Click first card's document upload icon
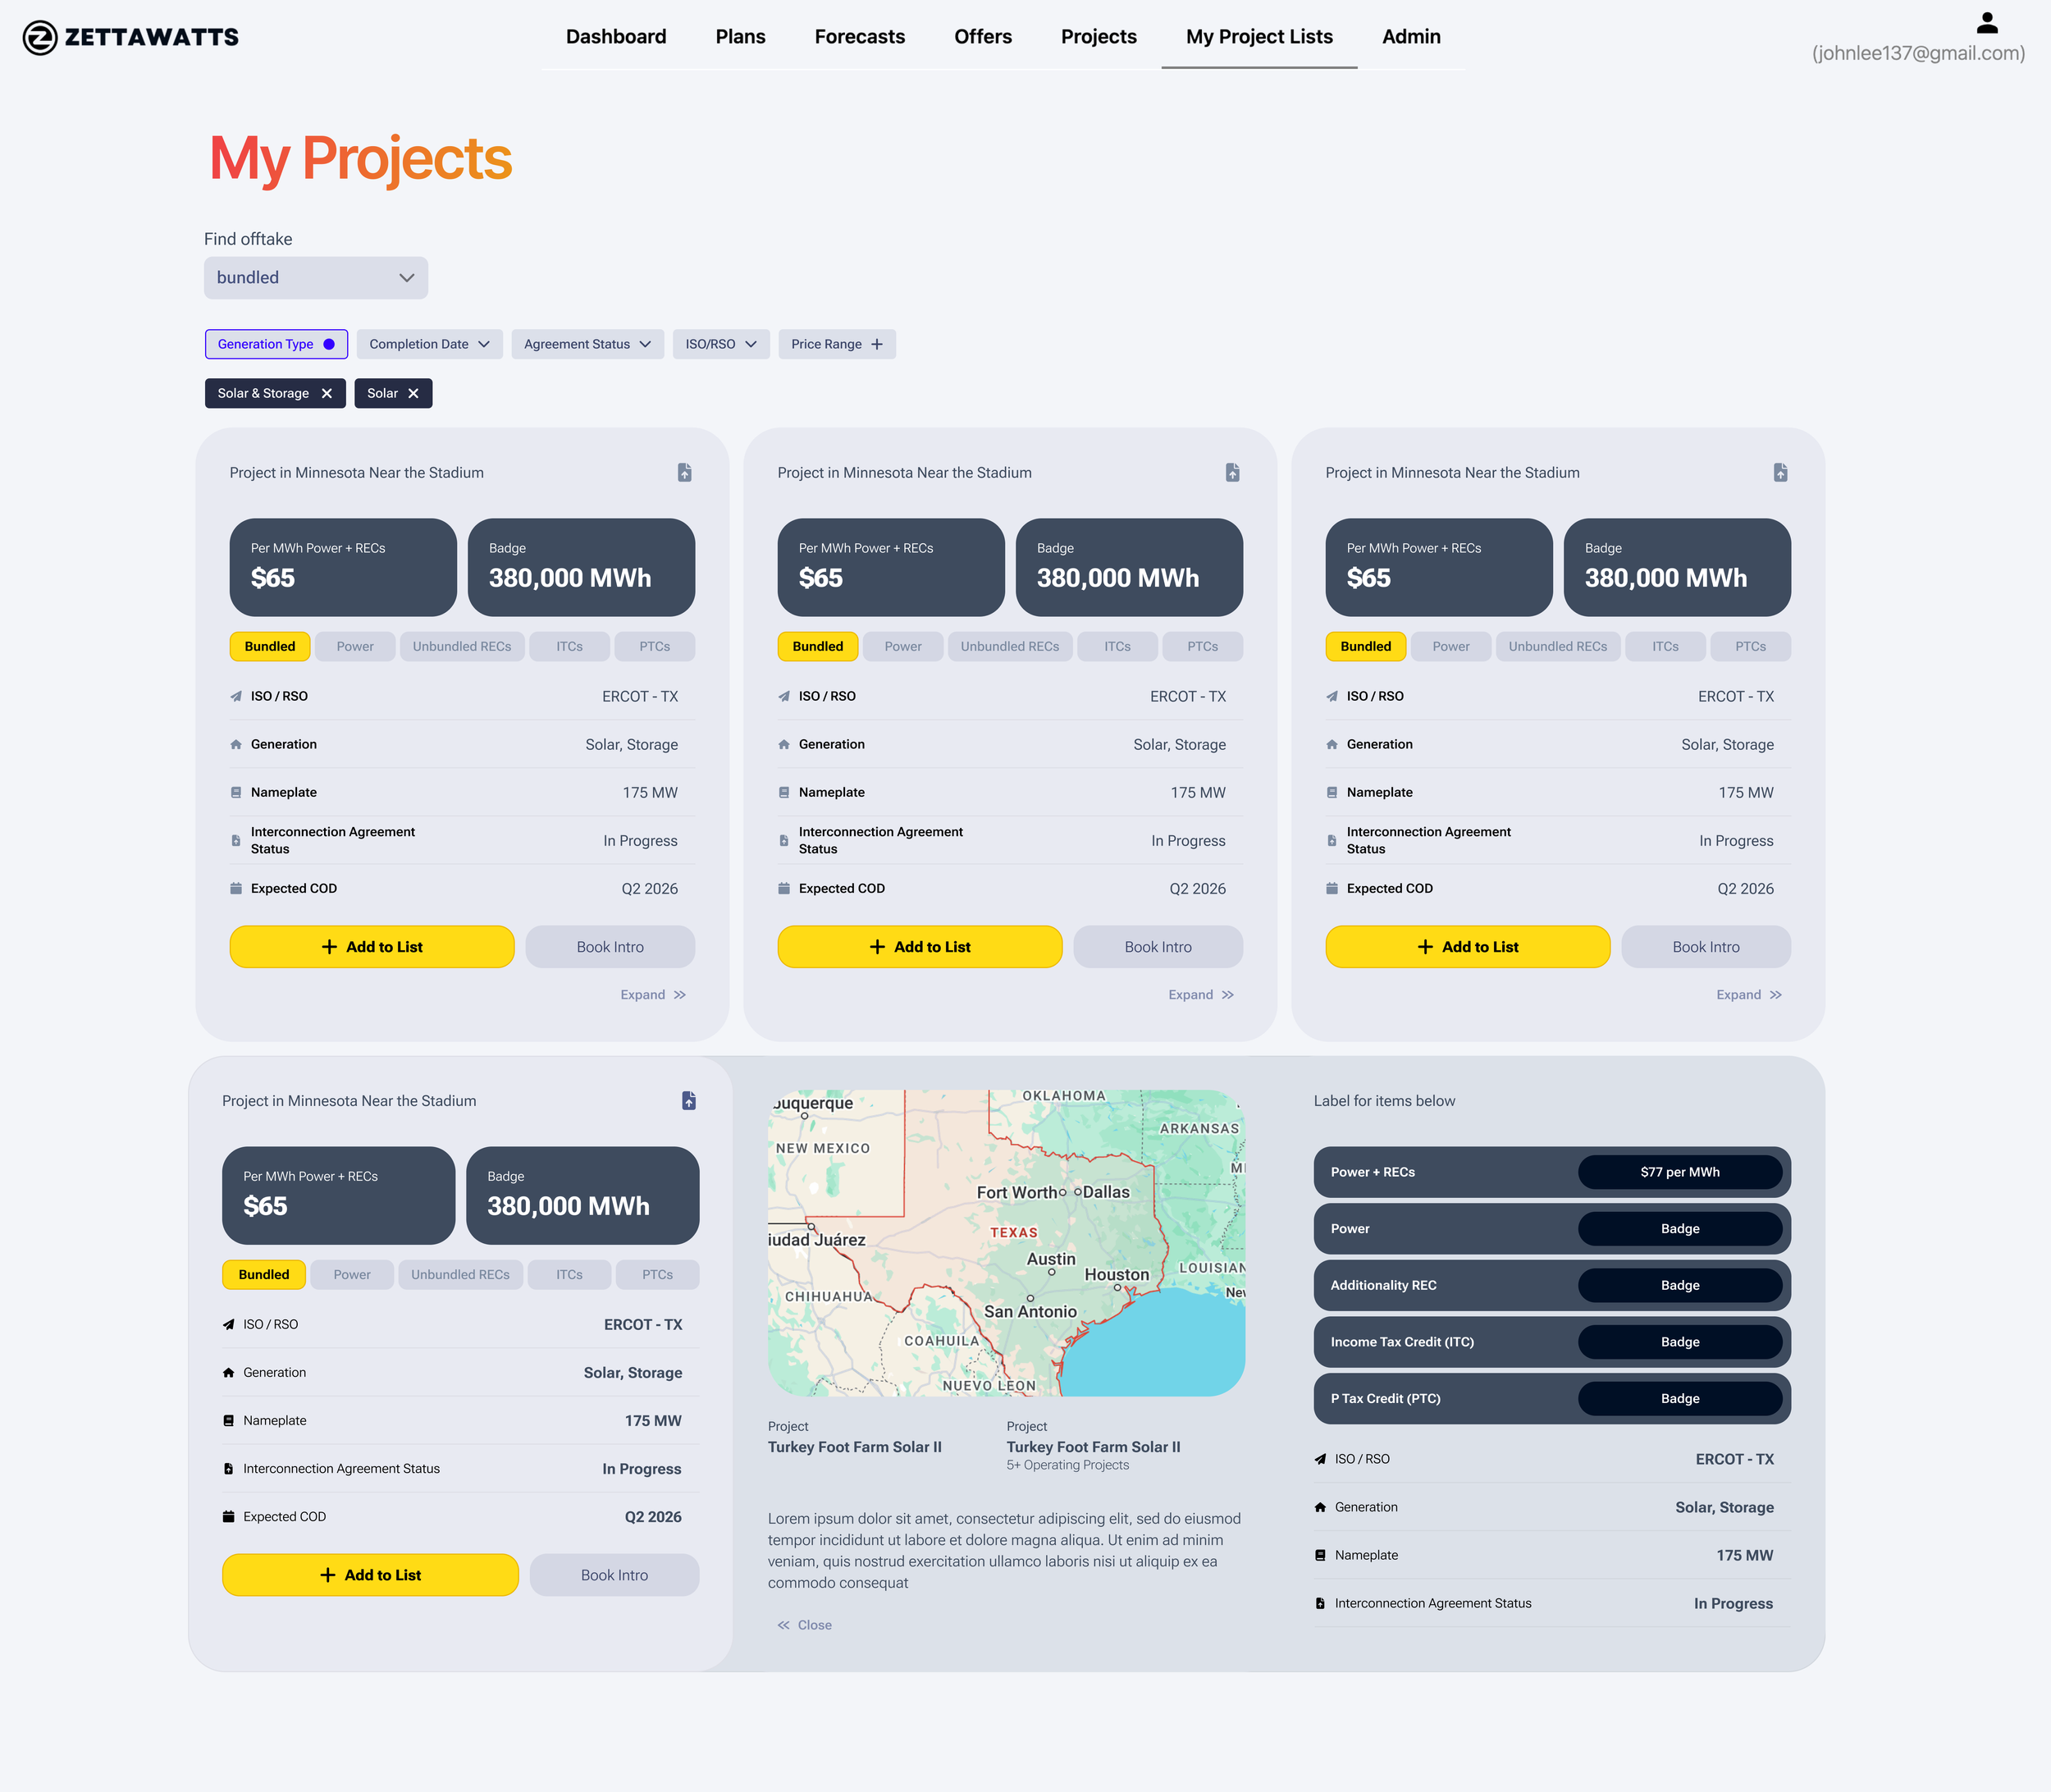Image resolution: width=2051 pixels, height=1792 pixels. pos(684,472)
